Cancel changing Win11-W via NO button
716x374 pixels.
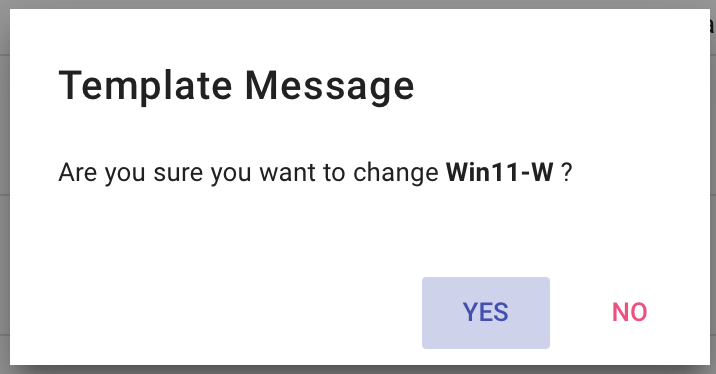pyautogui.click(x=629, y=313)
